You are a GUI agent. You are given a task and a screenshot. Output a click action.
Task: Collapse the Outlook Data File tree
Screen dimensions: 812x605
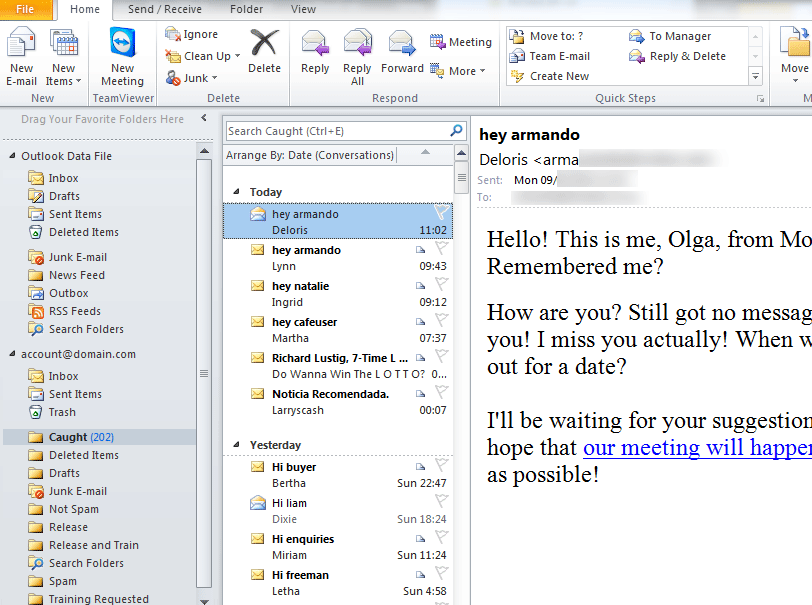(x=12, y=155)
